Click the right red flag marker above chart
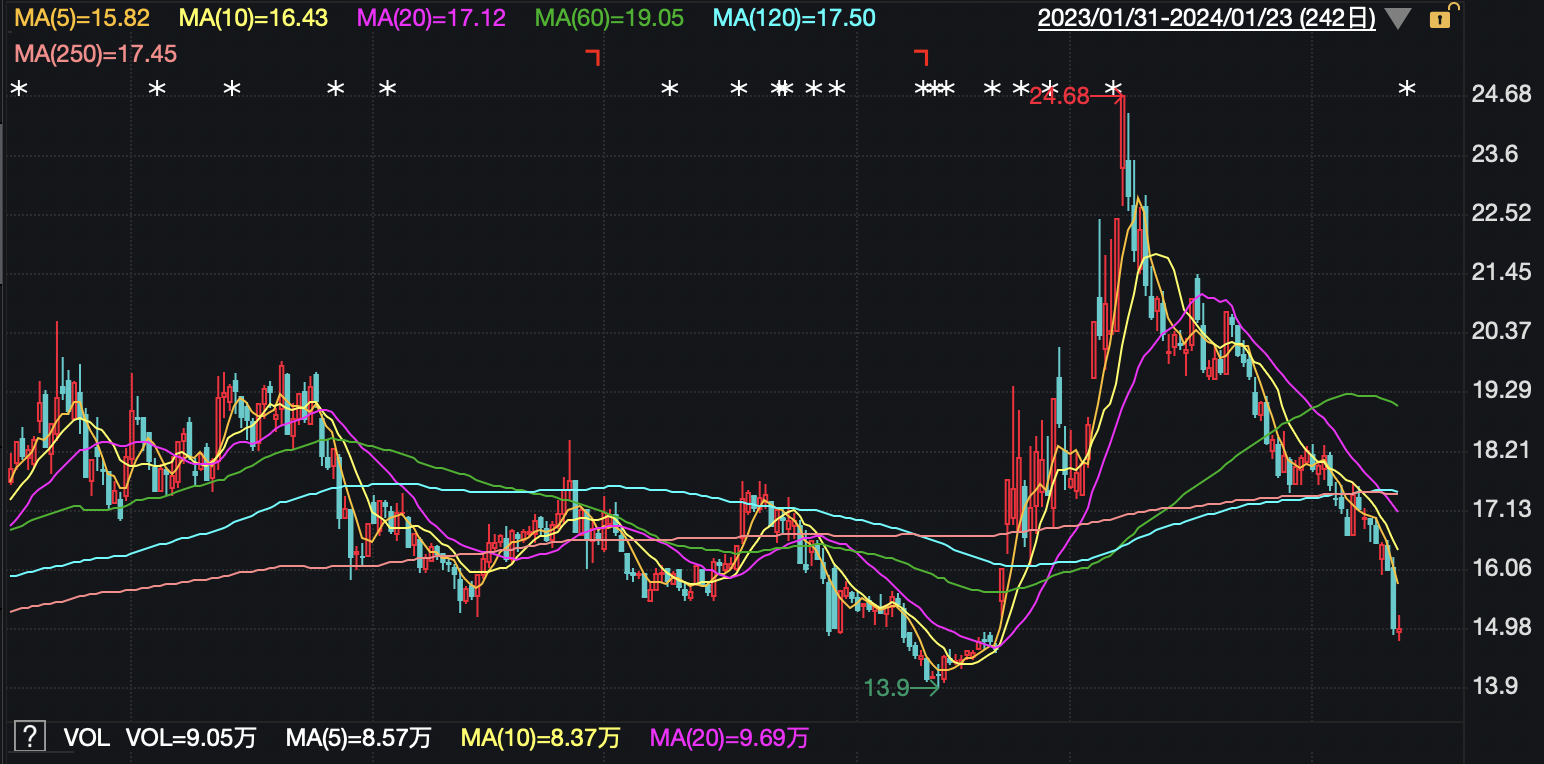The image size is (1544, 764). [x=921, y=56]
